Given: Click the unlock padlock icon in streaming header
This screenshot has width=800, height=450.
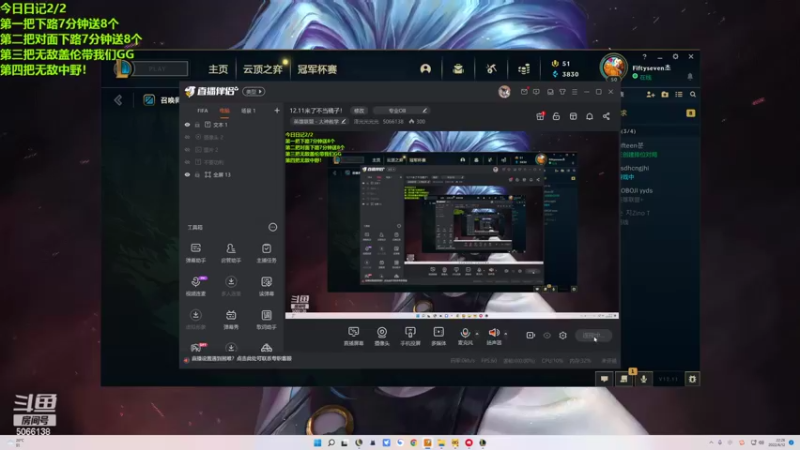Looking at the screenshot, I should pyautogui.click(x=556, y=116).
